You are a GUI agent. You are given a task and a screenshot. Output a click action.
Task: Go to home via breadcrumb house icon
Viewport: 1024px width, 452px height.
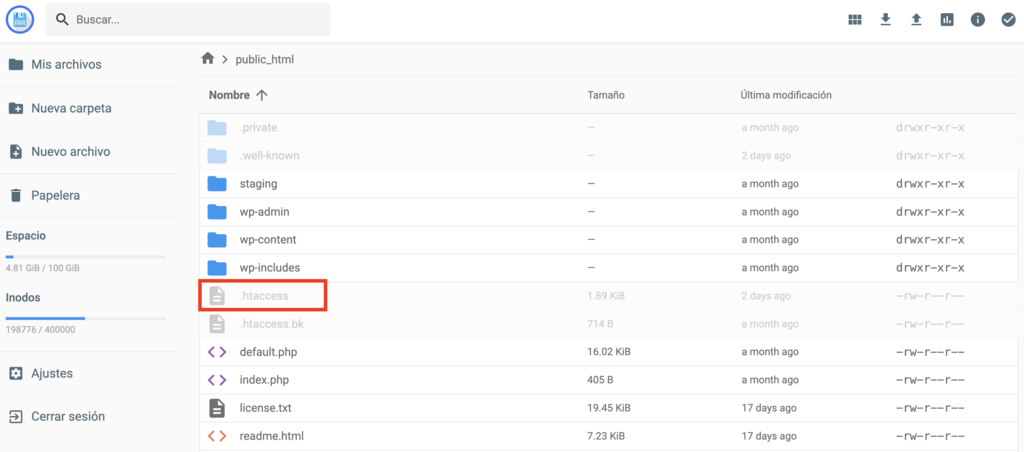tap(208, 59)
